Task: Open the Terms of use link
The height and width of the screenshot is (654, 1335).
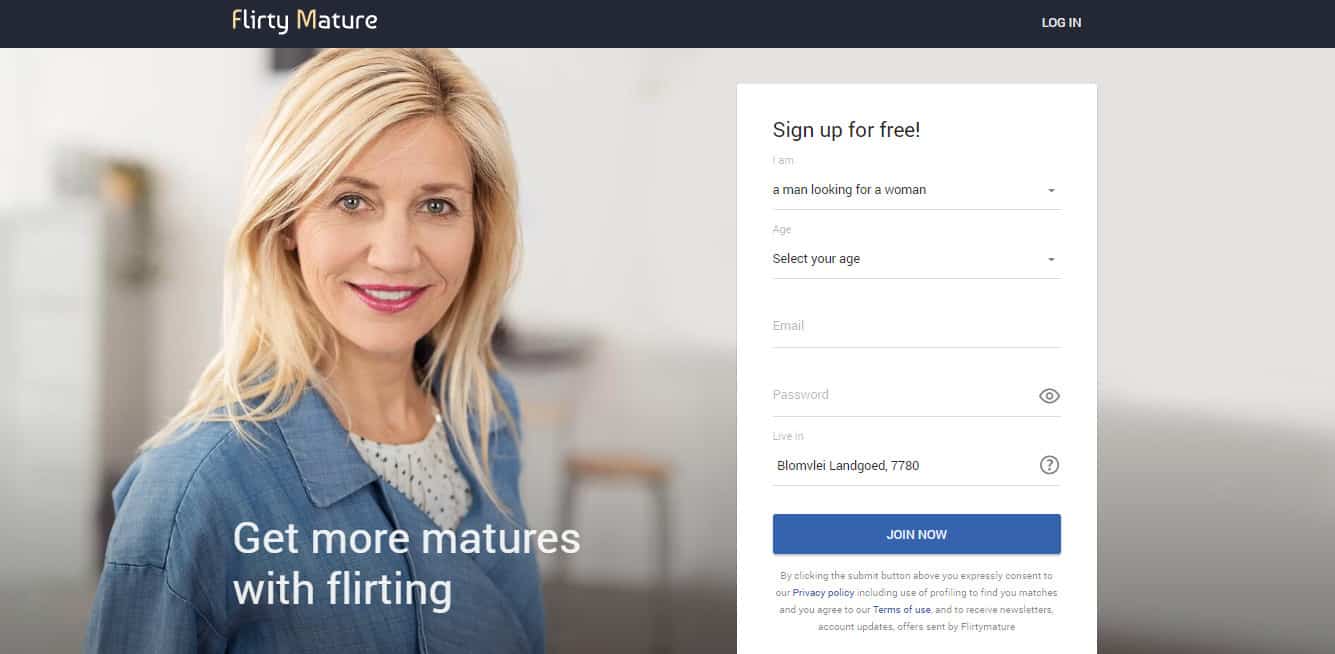Action: pyautogui.click(x=901, y=609)
